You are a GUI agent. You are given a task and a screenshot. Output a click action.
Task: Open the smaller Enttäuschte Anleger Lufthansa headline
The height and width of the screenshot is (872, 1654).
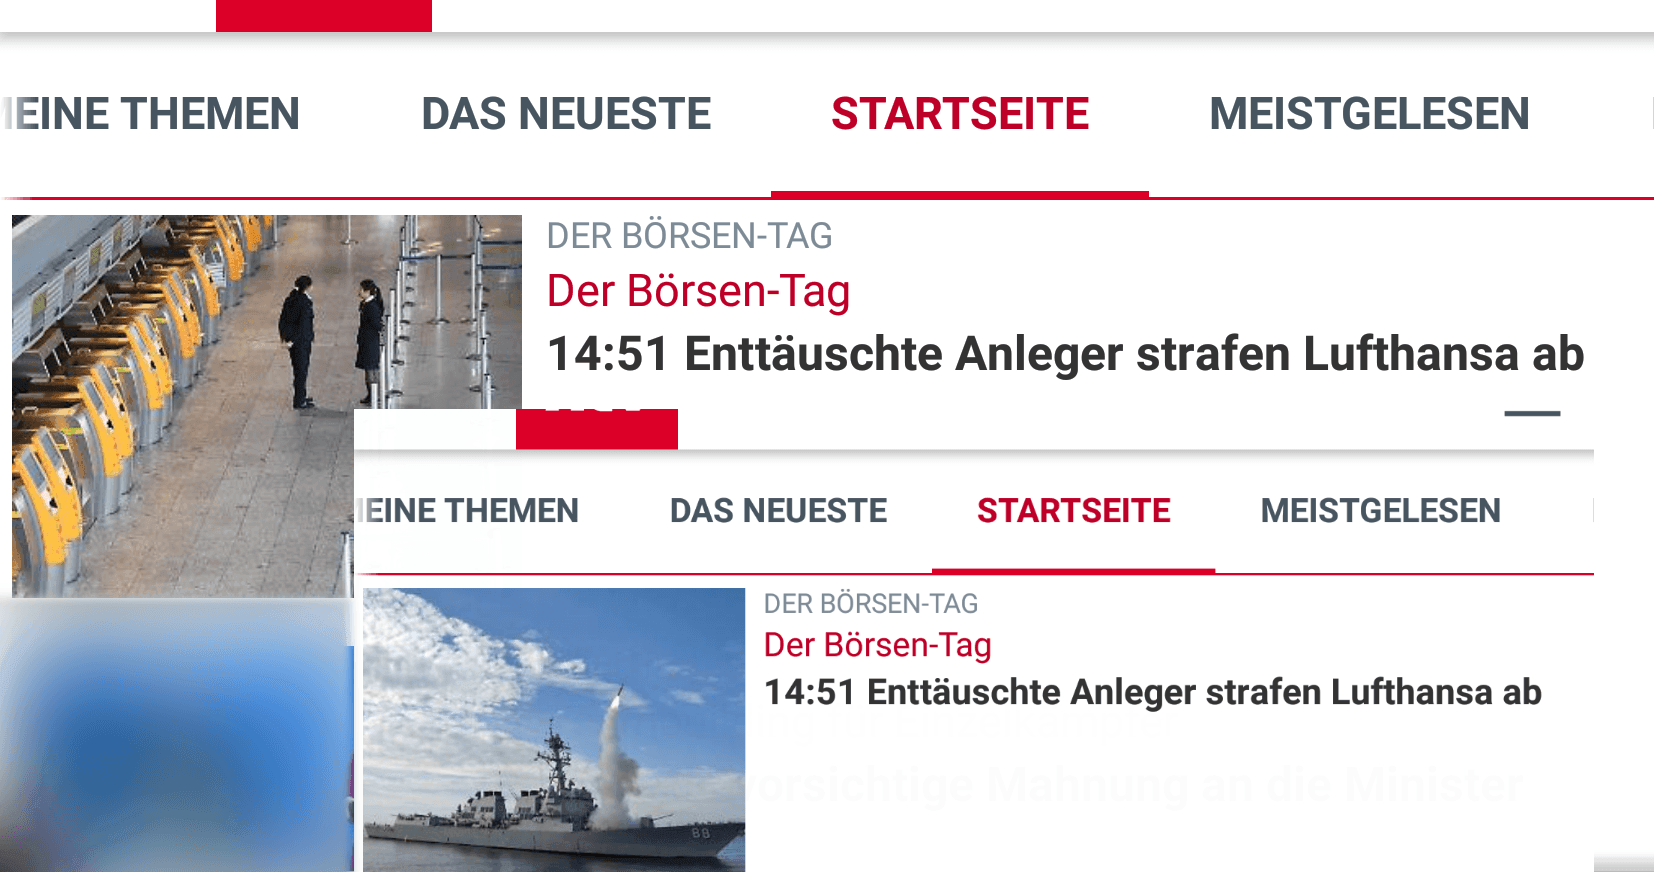click(x=1153, y=692)
